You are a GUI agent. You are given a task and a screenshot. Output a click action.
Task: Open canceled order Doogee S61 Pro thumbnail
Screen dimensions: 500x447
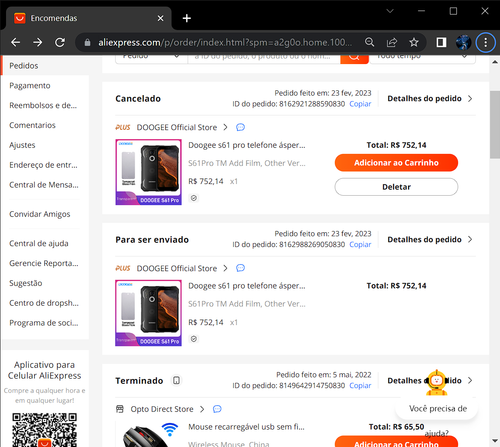pos(148,172)
